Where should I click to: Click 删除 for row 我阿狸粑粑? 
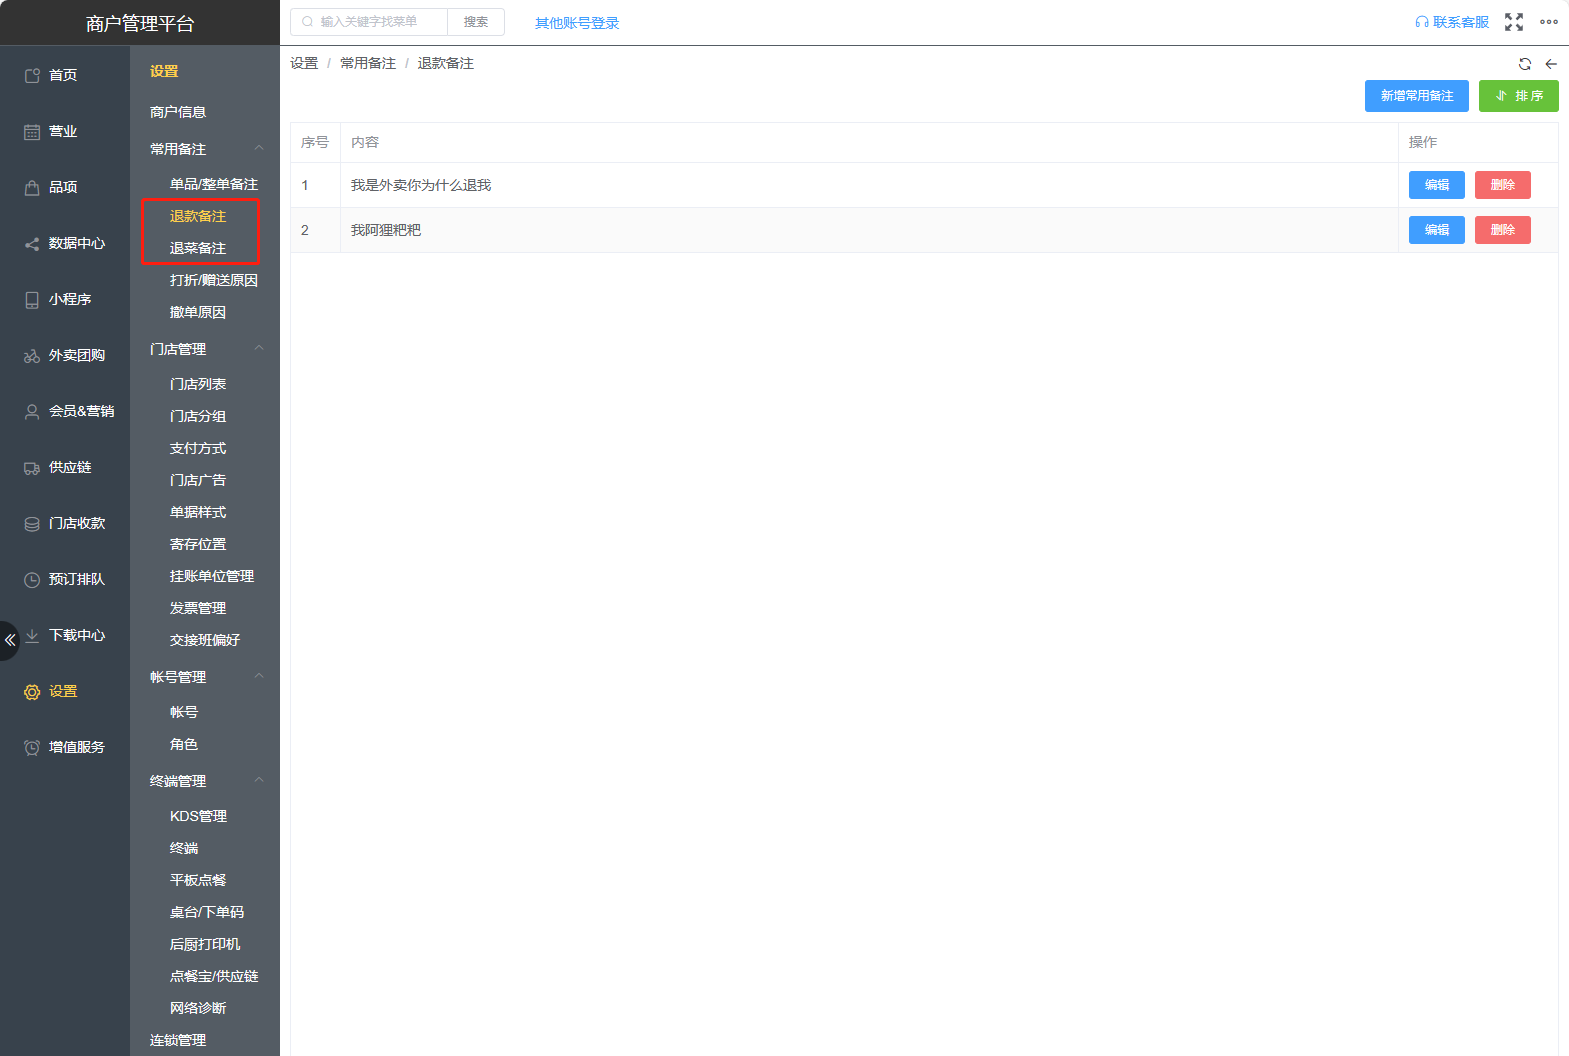tap(1503, 230)
